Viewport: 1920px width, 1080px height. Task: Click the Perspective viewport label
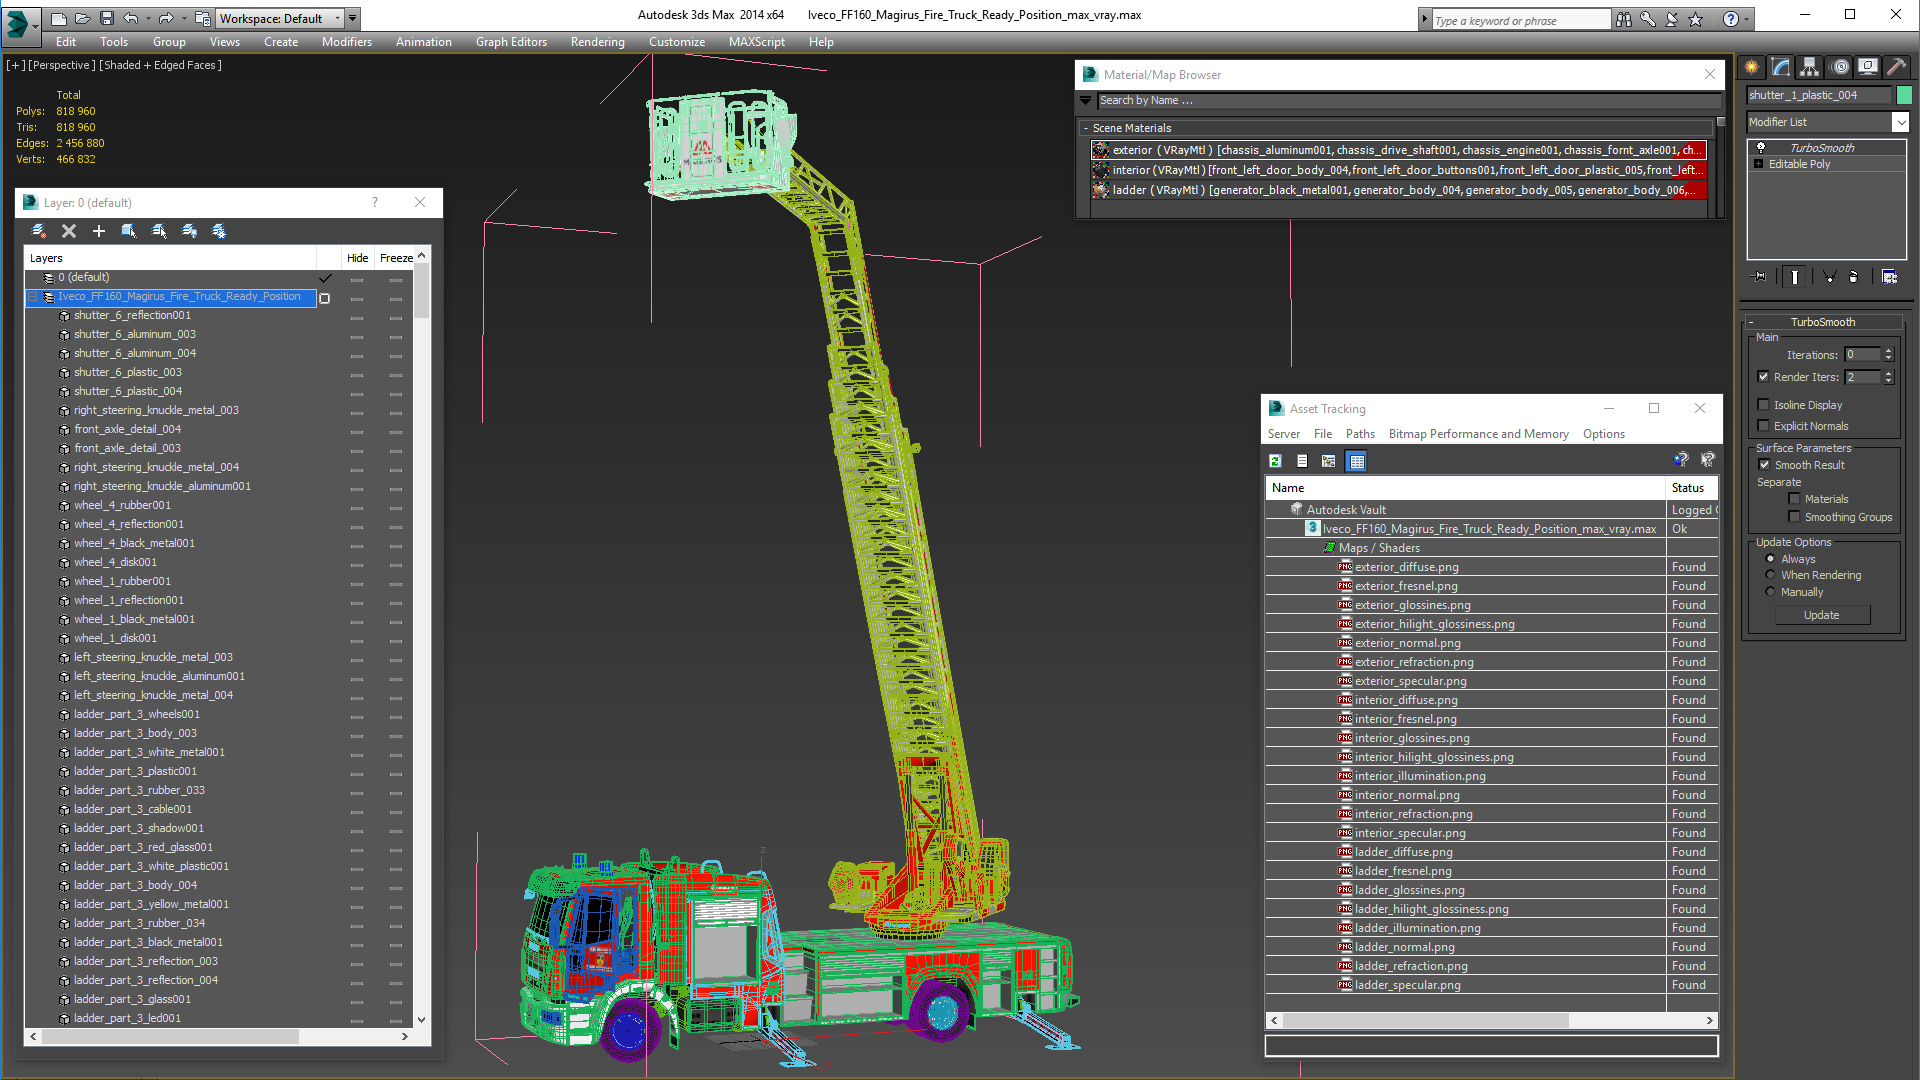click(62, 65)
